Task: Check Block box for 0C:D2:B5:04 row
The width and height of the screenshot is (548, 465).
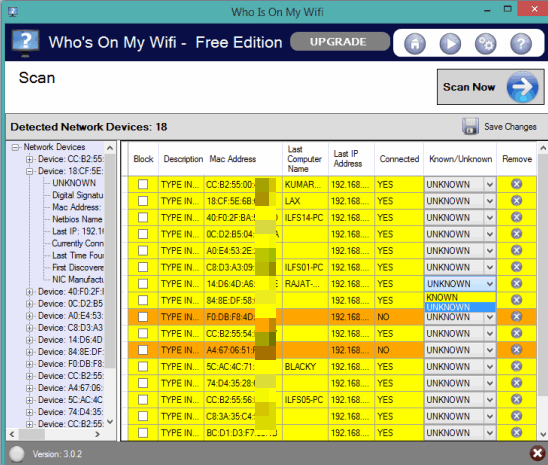Action: [x=143, y=234]
